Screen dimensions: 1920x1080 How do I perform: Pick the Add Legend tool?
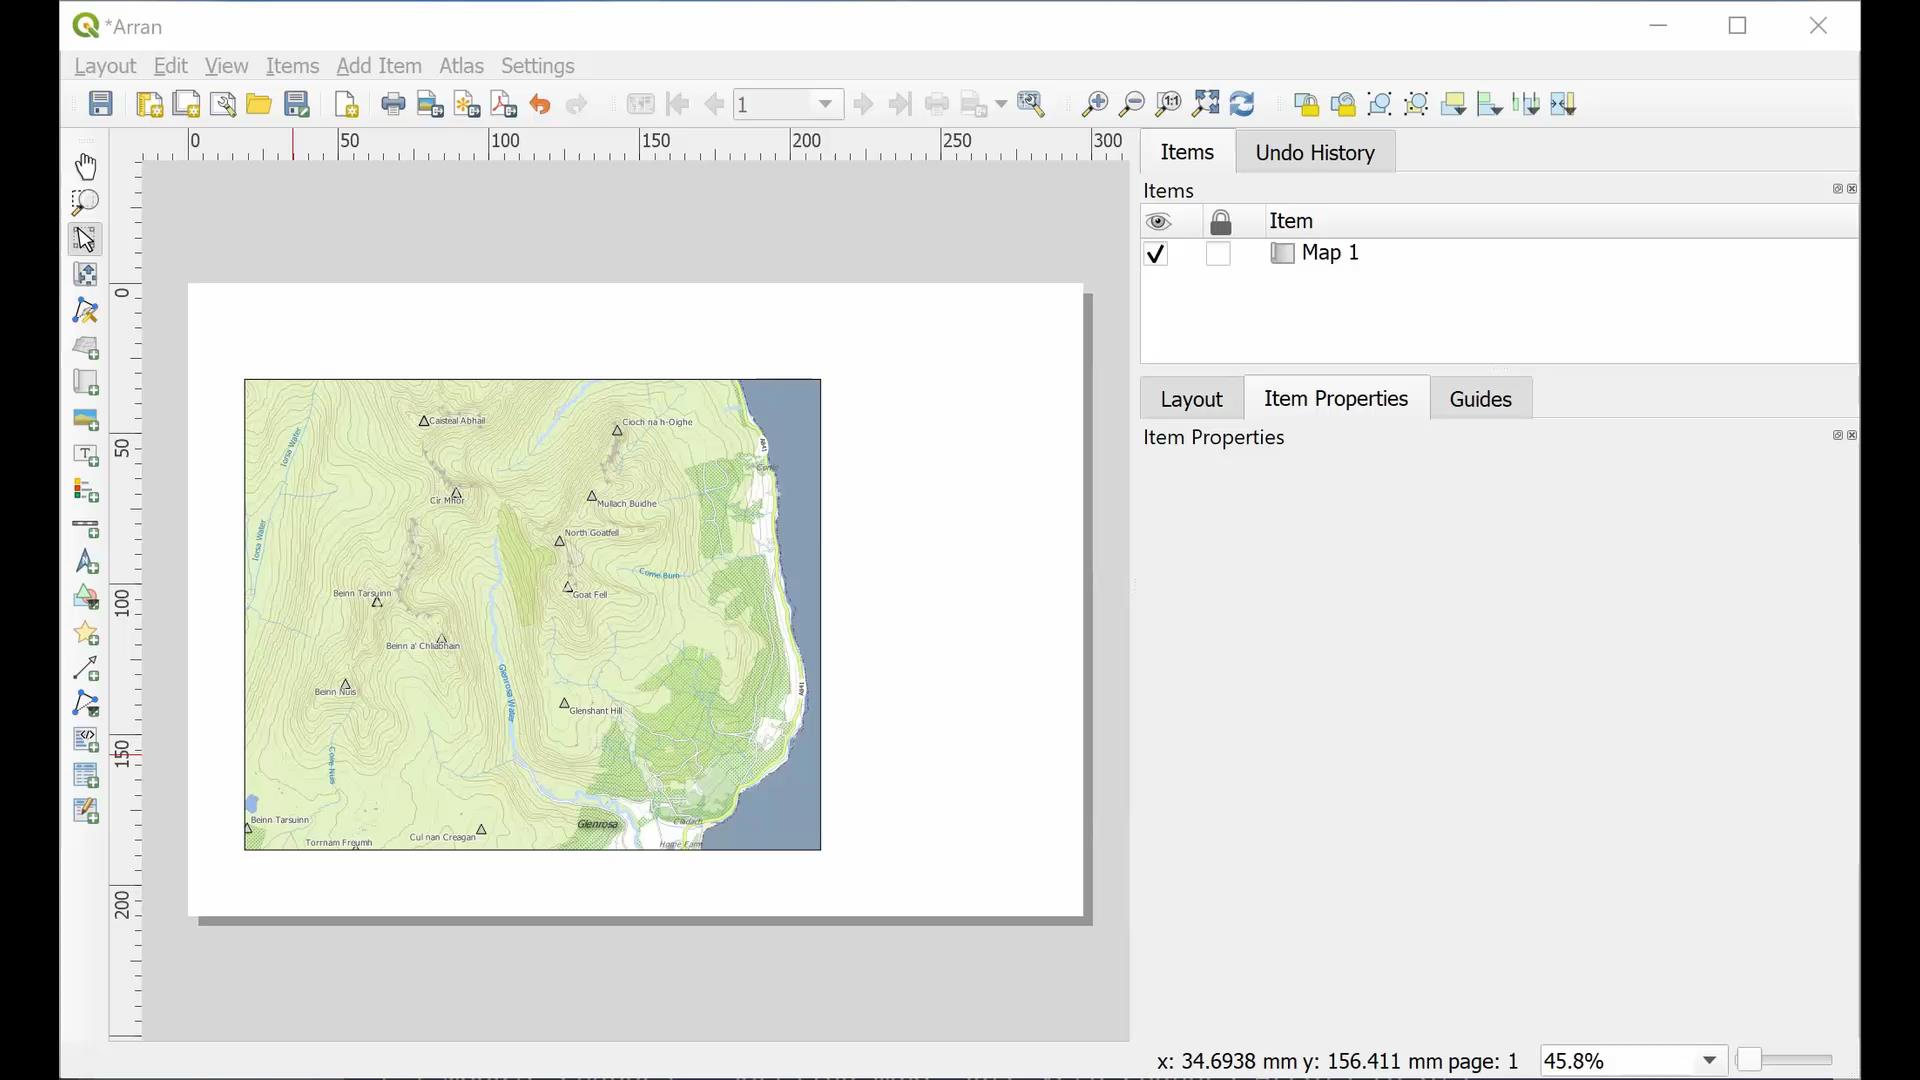click(x=85, y=490)
